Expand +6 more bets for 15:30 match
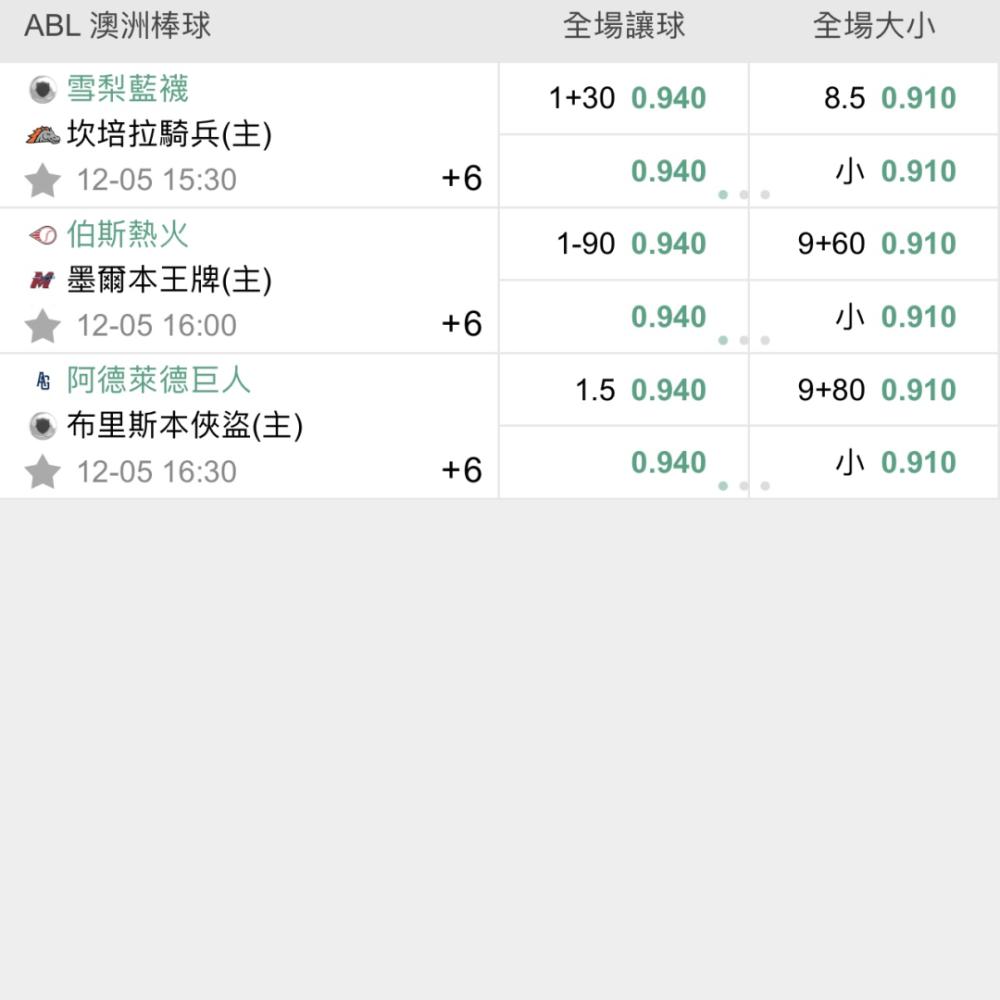The image size is (1000, 1000). coord(462,178)
